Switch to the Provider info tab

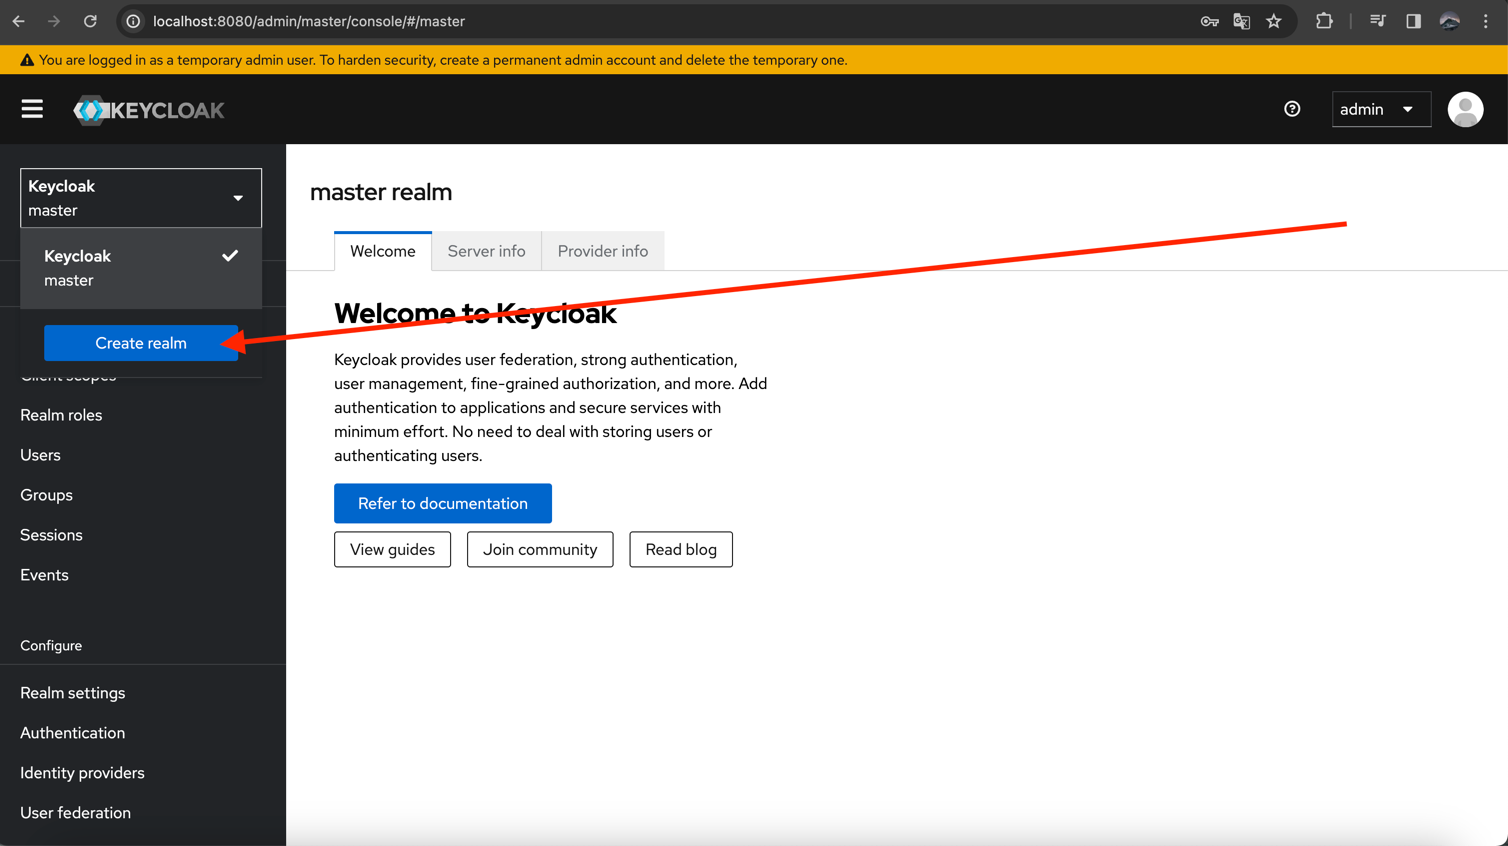(602, 251)
